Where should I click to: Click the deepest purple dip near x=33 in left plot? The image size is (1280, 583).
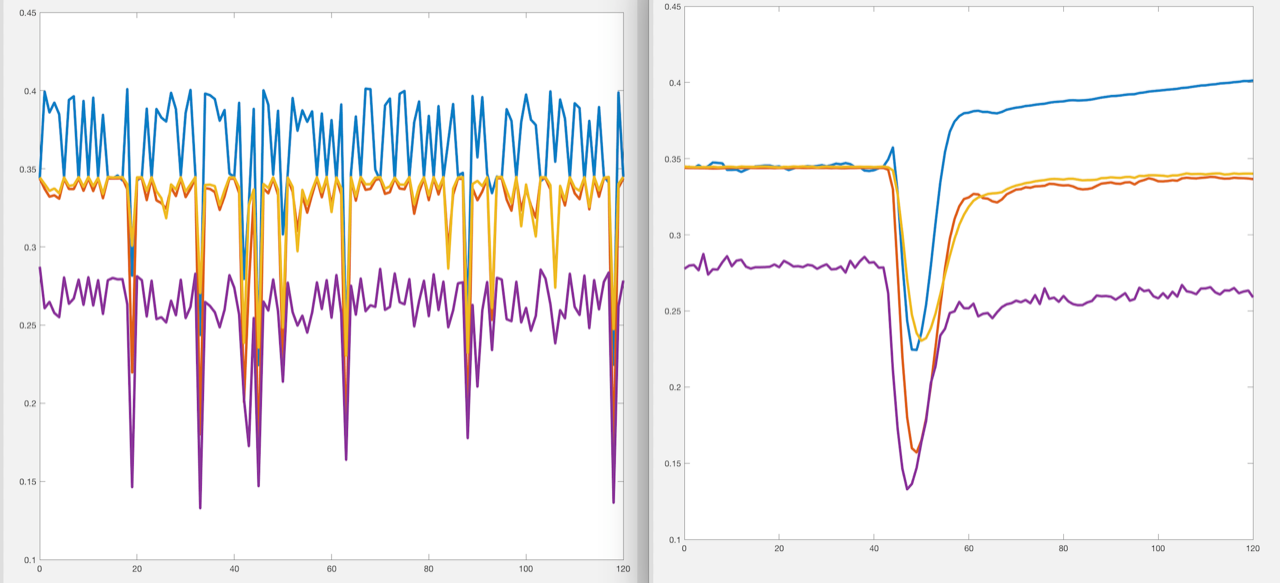pyautogui.click(x=200, y=507)
